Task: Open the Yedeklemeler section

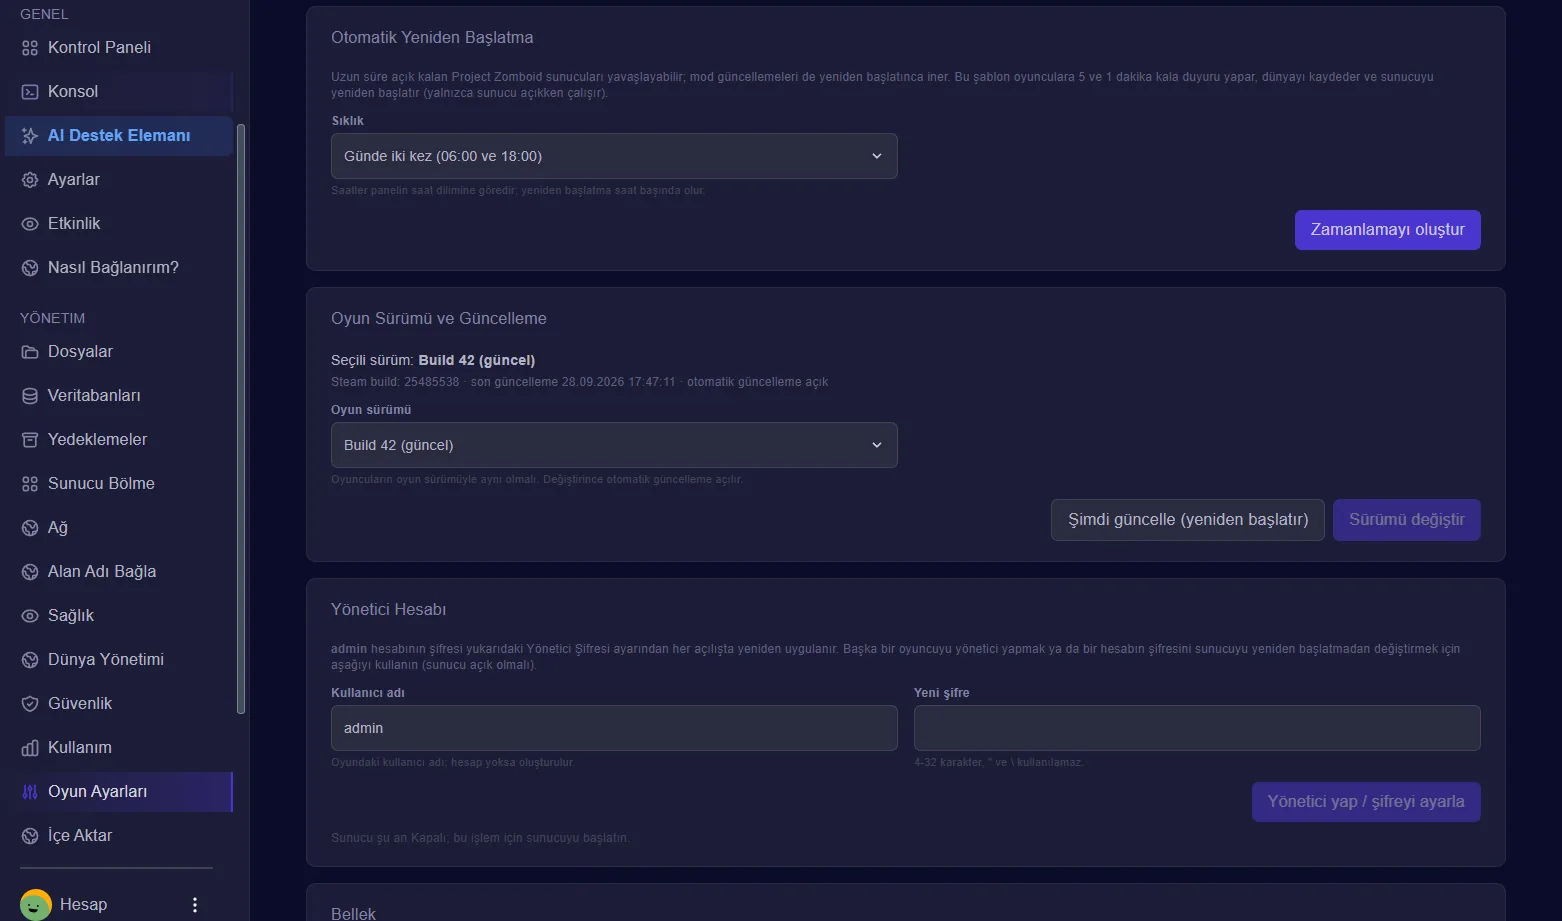Action: (119, 440)
